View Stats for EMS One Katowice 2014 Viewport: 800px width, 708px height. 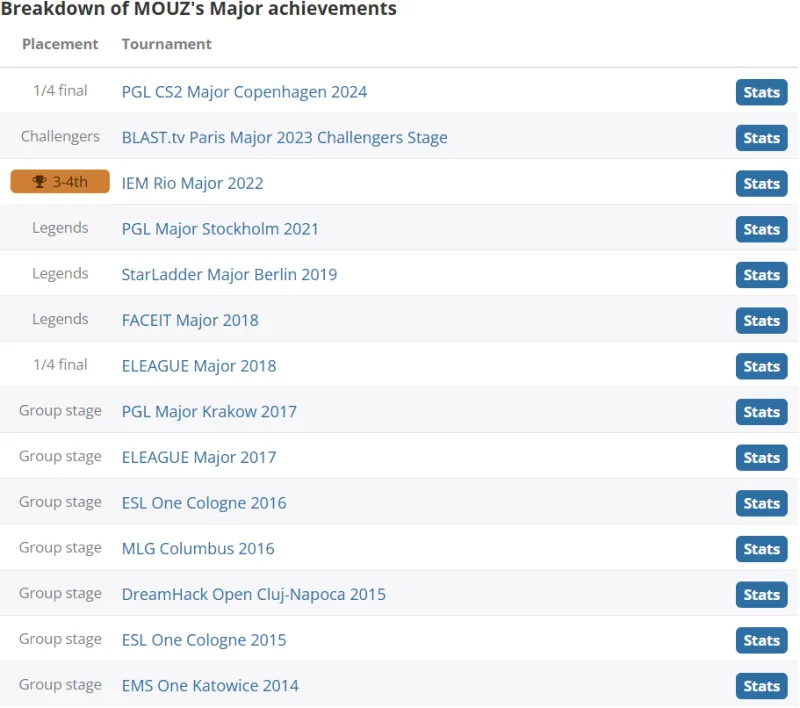761,686
